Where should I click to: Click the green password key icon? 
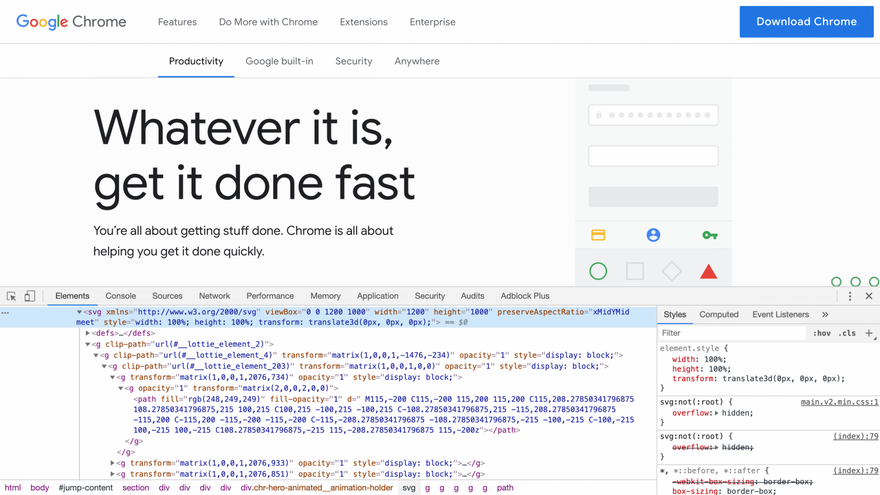pyautogui.click(x=710, y=235)
